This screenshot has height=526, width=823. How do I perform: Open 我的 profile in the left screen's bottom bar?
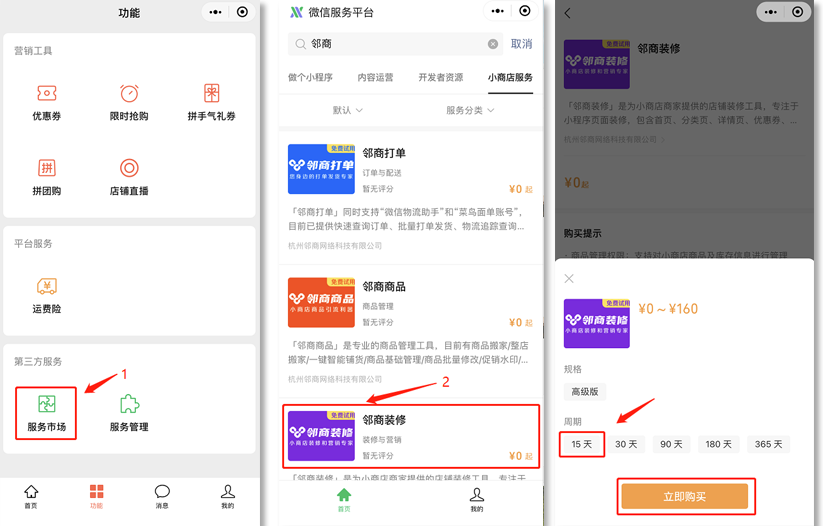click(227, 497)
